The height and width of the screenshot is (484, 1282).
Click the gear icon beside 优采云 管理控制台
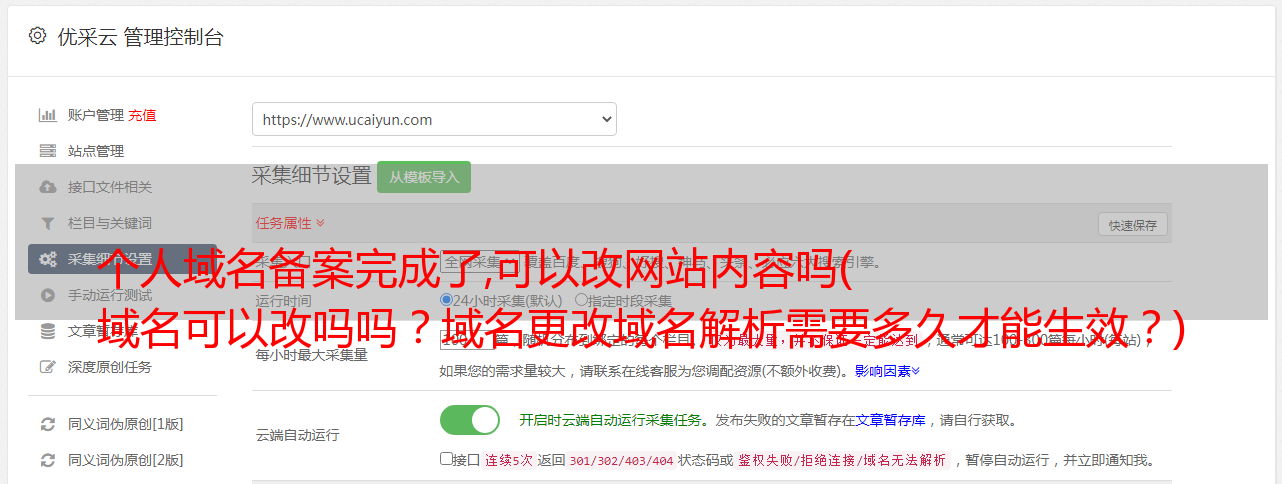37,36
